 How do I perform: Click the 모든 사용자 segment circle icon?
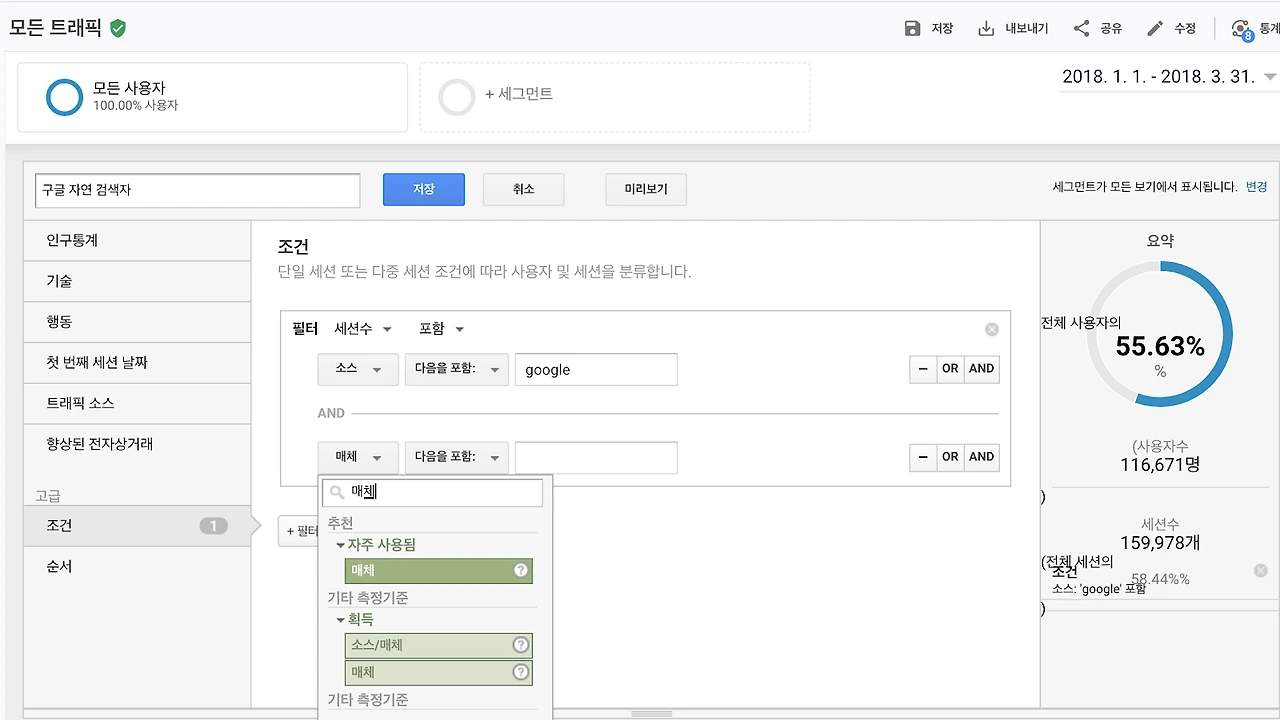tap(65, 97)
